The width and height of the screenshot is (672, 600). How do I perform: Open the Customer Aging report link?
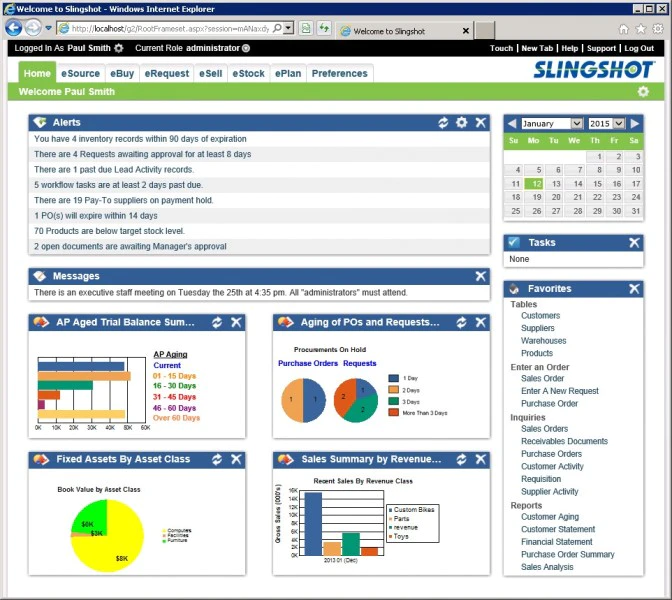[550, 517]
